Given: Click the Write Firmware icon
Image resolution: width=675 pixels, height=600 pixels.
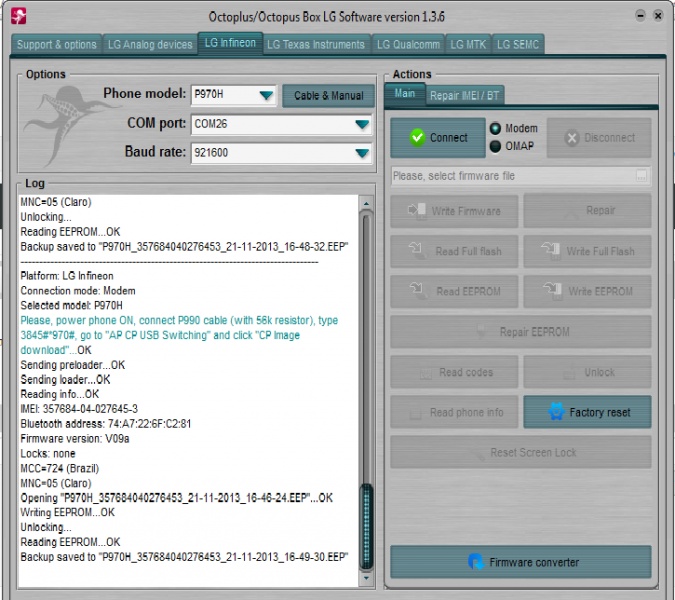Looking at the screenshot, I should (x=417, y=210).
